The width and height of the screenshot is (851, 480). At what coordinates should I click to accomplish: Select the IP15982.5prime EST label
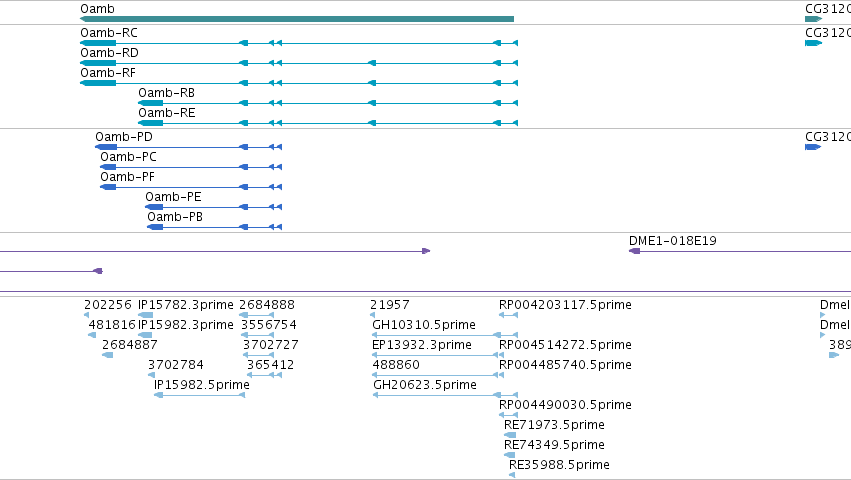tap(201, 385)
